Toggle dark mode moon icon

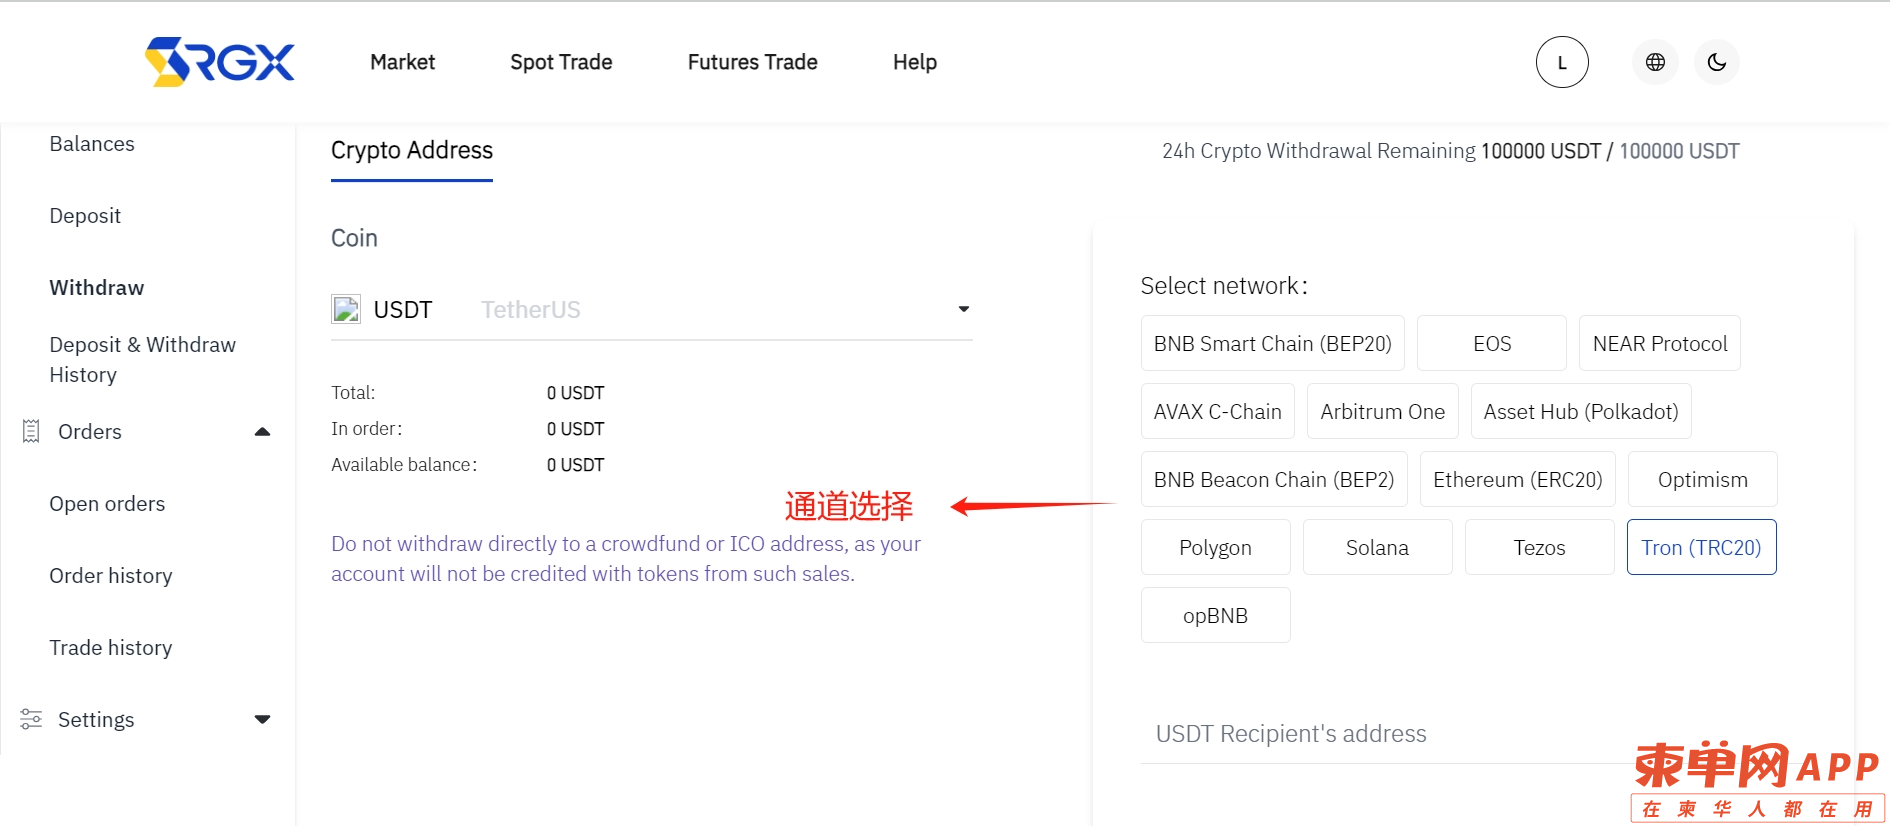pos(1717,62)
